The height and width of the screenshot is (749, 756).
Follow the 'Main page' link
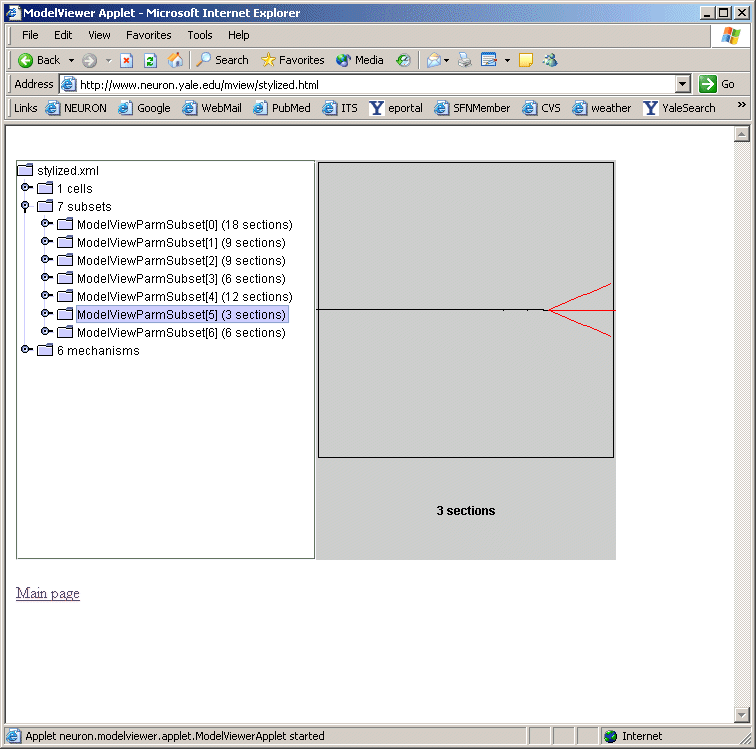click(x=48, y=594)
